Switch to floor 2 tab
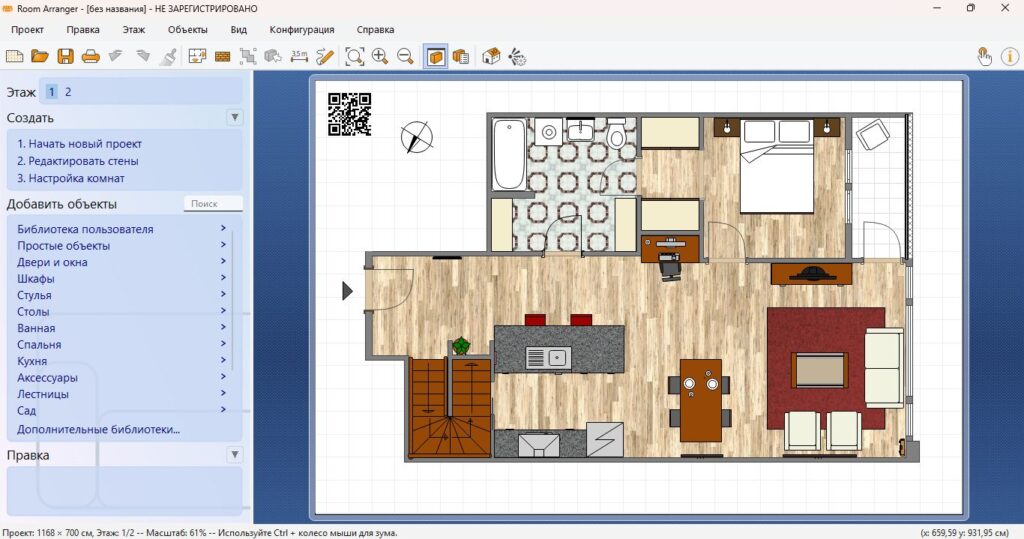This screenshot has height=539, width=1024. tap(68, 92)
